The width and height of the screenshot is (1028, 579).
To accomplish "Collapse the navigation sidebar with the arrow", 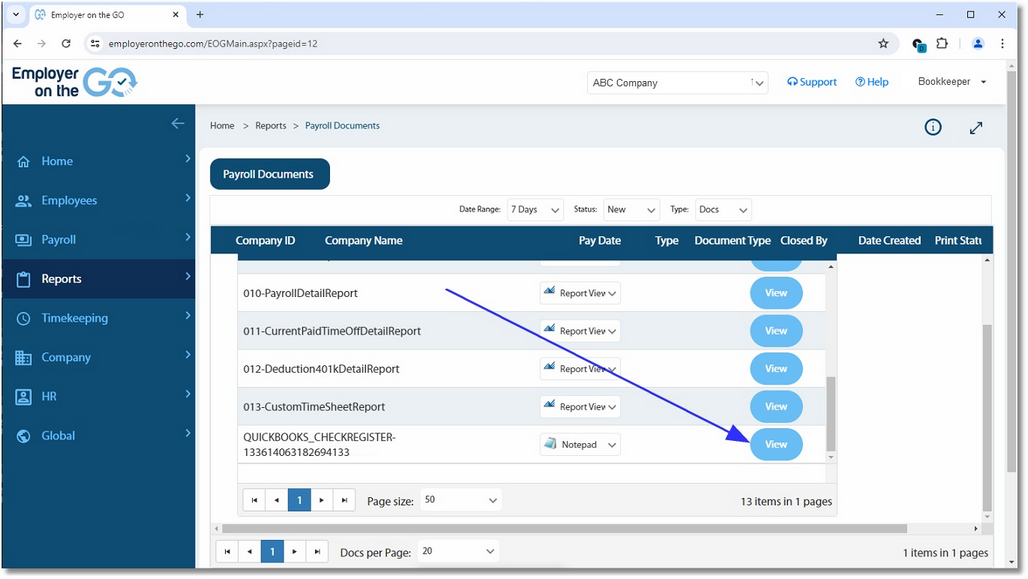I will [x=178, y=123].
